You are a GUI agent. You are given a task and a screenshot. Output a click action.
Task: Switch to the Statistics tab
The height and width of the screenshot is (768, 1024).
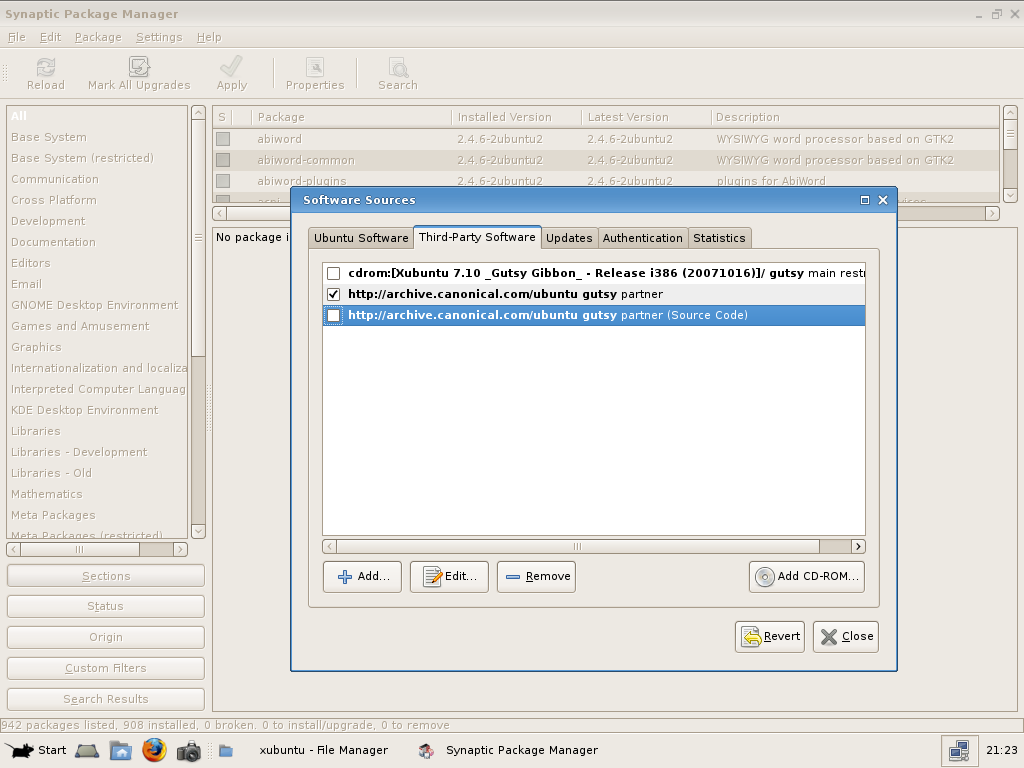tap(719, 238)
